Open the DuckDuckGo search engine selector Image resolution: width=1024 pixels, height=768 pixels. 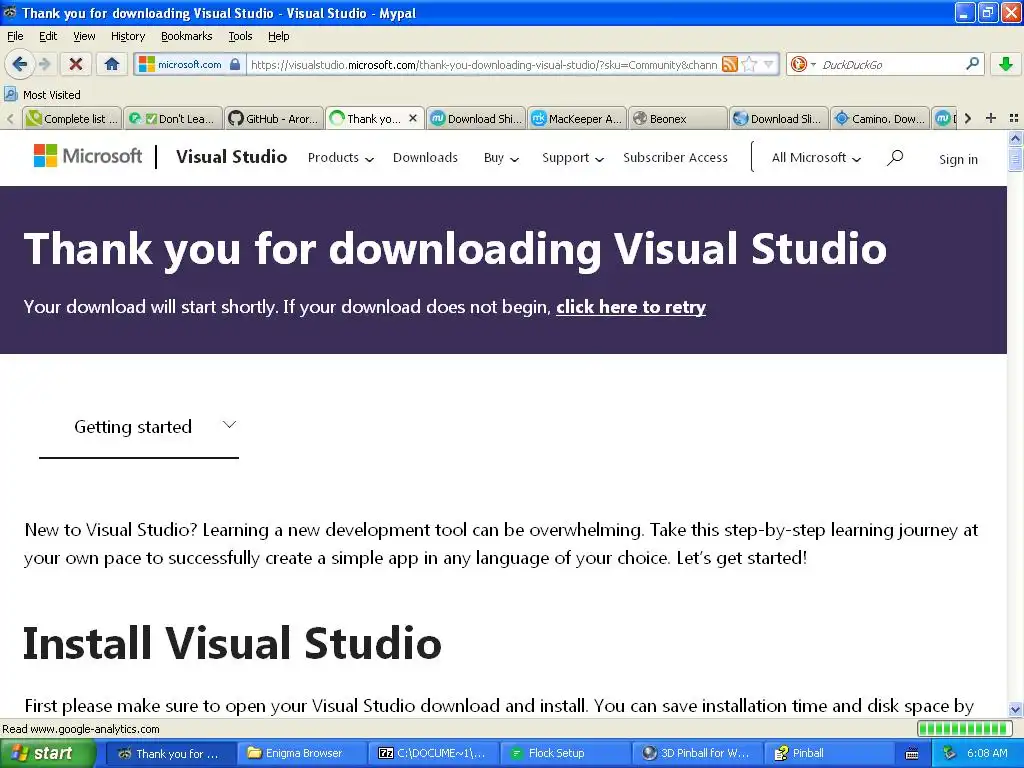point(803,64)
